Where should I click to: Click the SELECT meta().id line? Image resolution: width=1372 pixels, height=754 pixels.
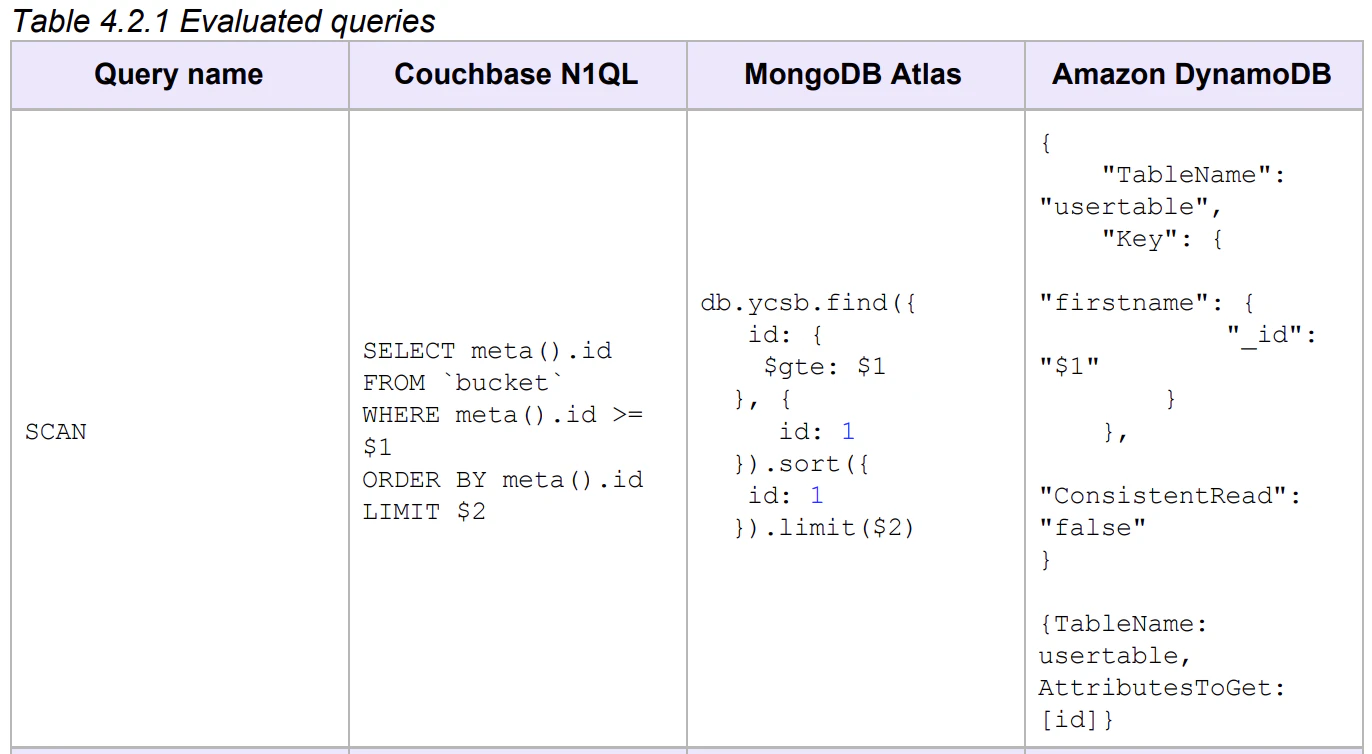(x=487, y=351)
